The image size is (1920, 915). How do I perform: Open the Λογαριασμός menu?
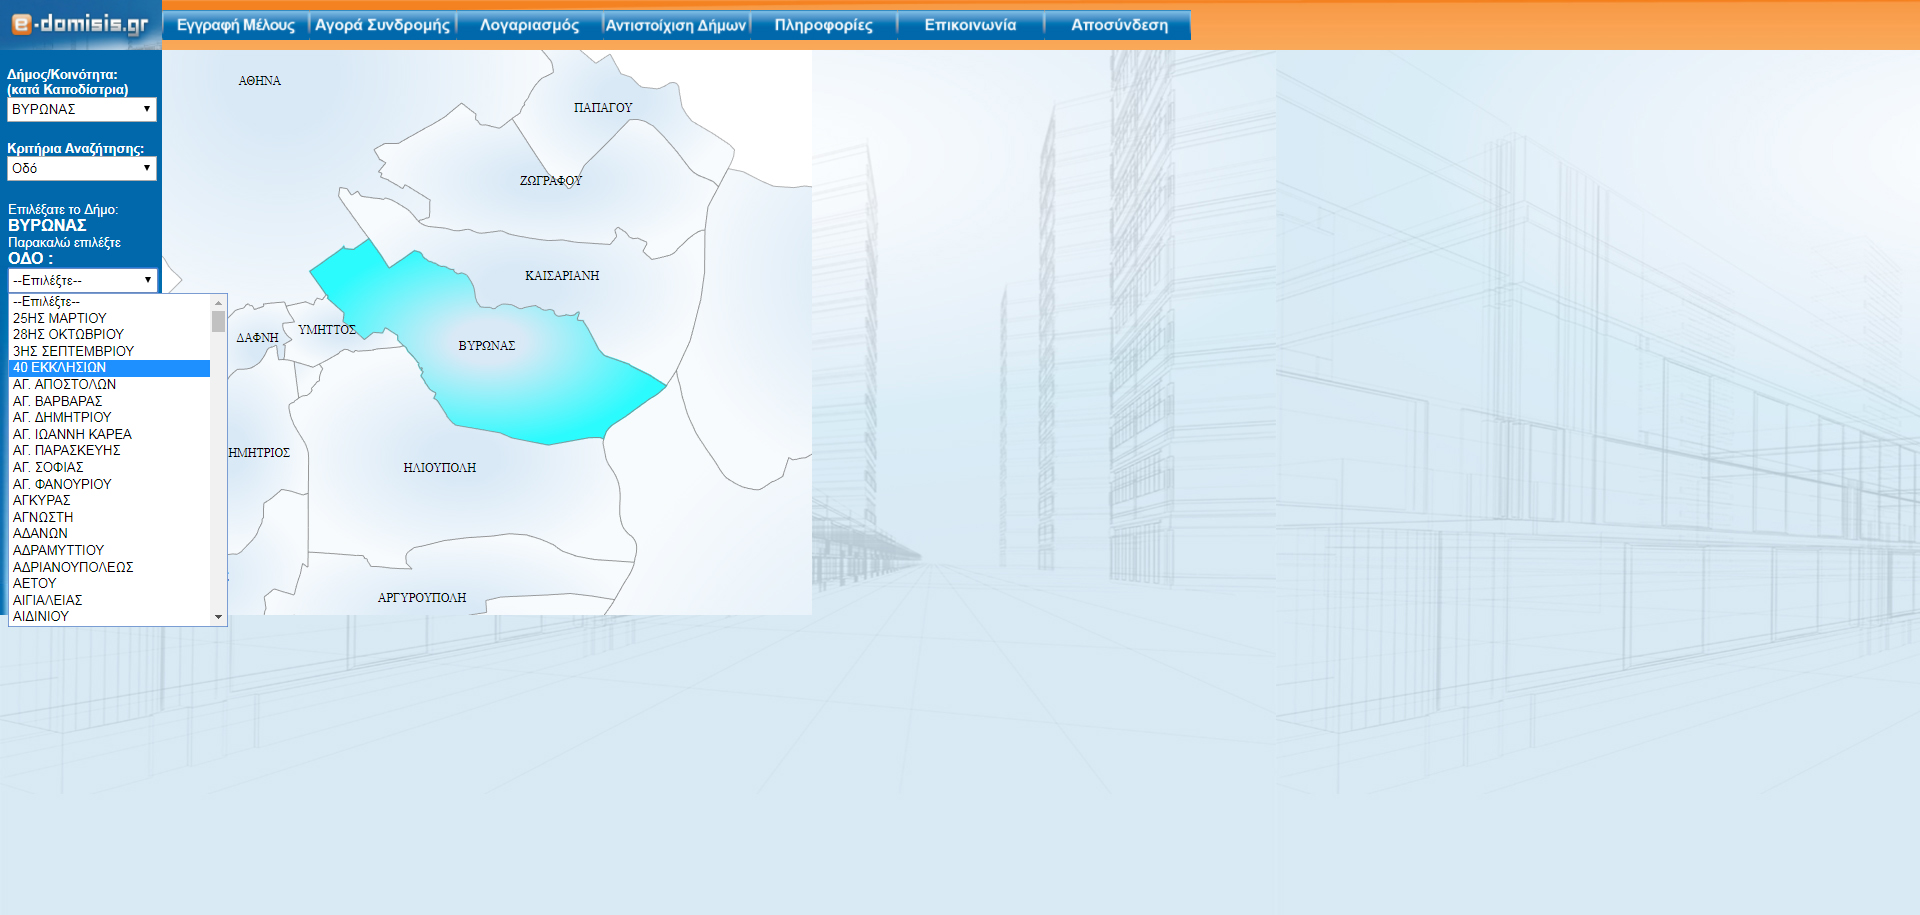pos(530,25)
